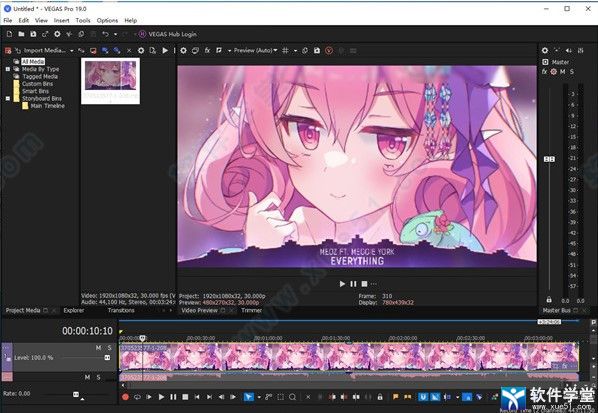Open the undo history dropdown arrow
The width and height of the screenshot is (598, 413).
click(x=115, y=34)
